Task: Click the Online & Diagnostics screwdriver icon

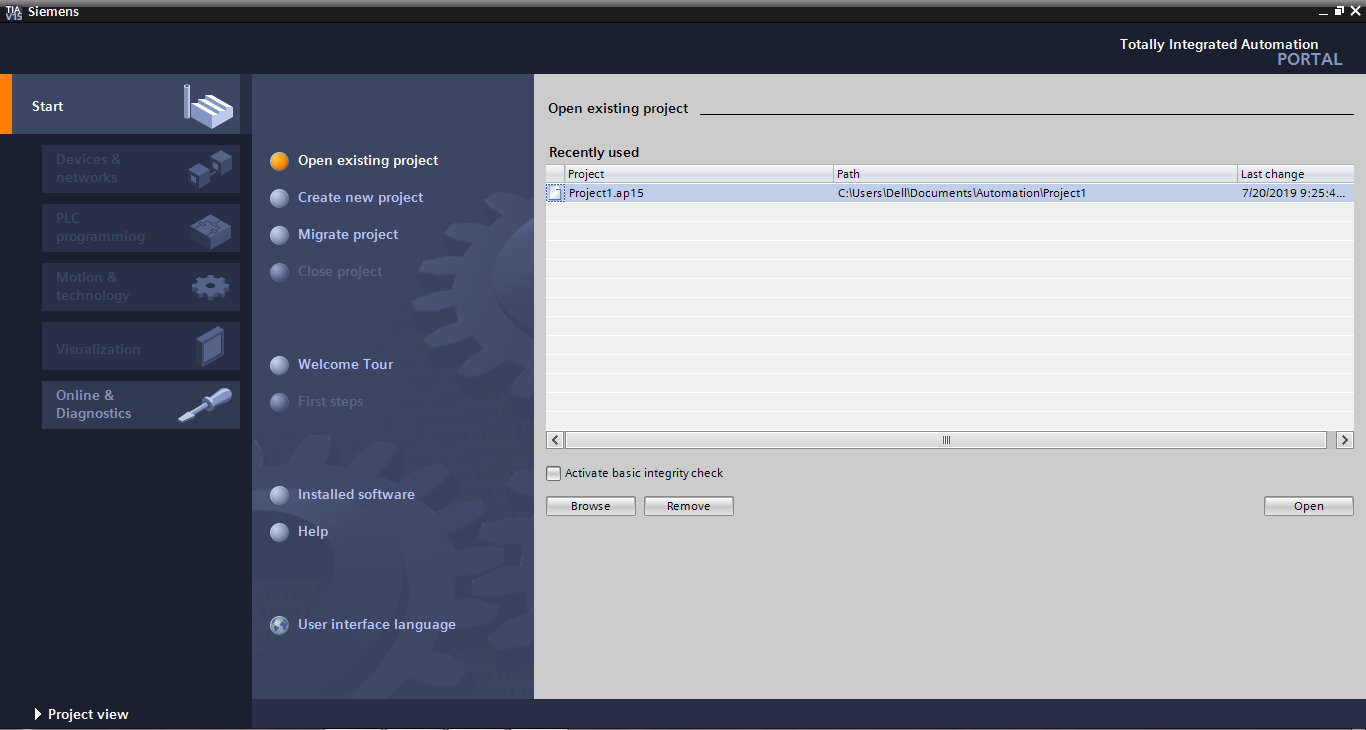Action: pos(205,405)
